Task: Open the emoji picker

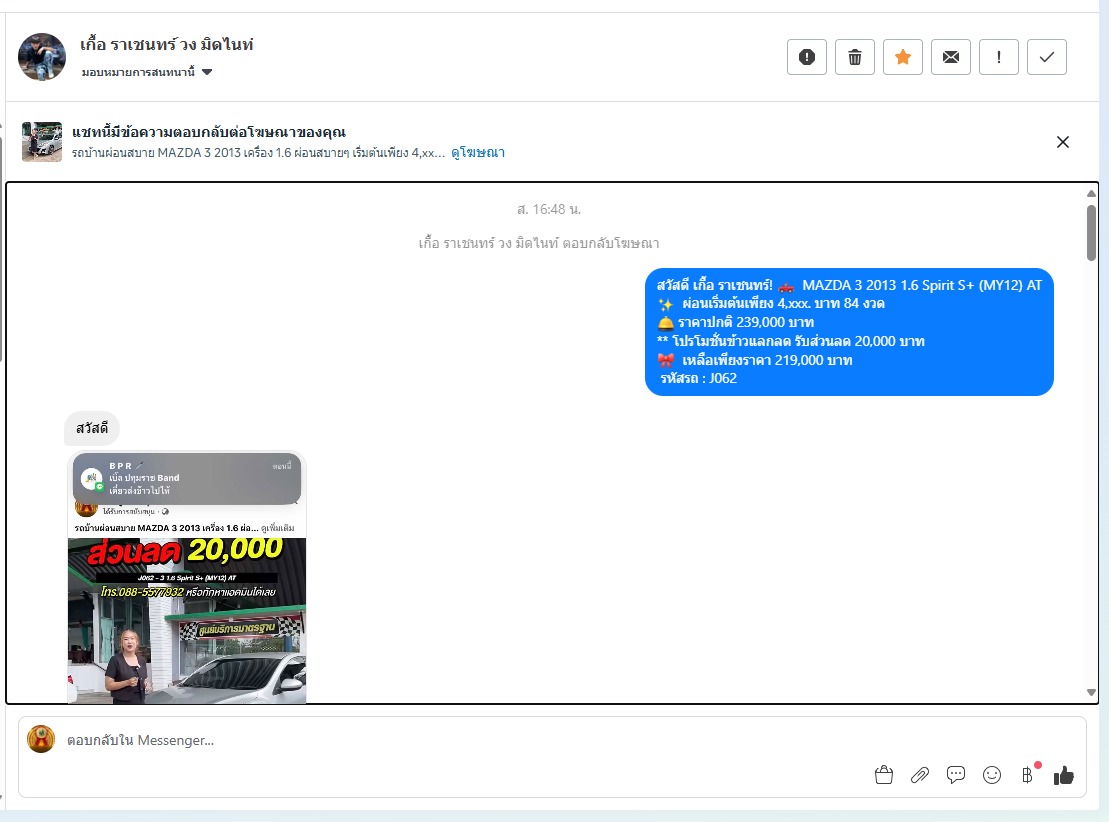Action: click(x=992, y=775)
